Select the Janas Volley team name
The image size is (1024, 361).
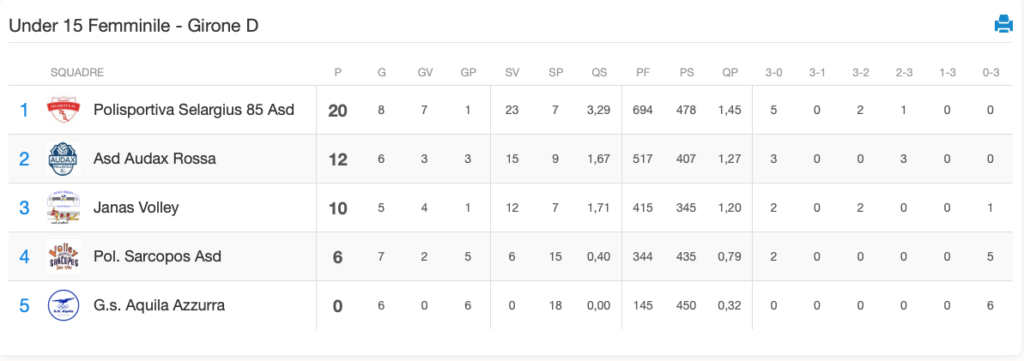click(x=136, y=208)
